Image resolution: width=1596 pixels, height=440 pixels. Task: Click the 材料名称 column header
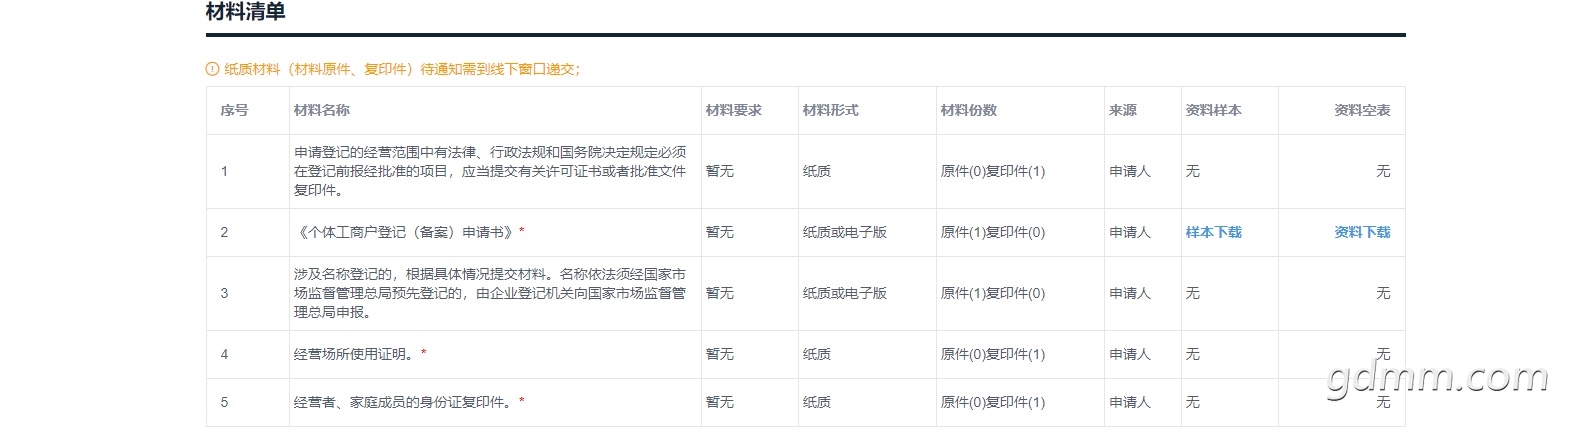(322, 110)
